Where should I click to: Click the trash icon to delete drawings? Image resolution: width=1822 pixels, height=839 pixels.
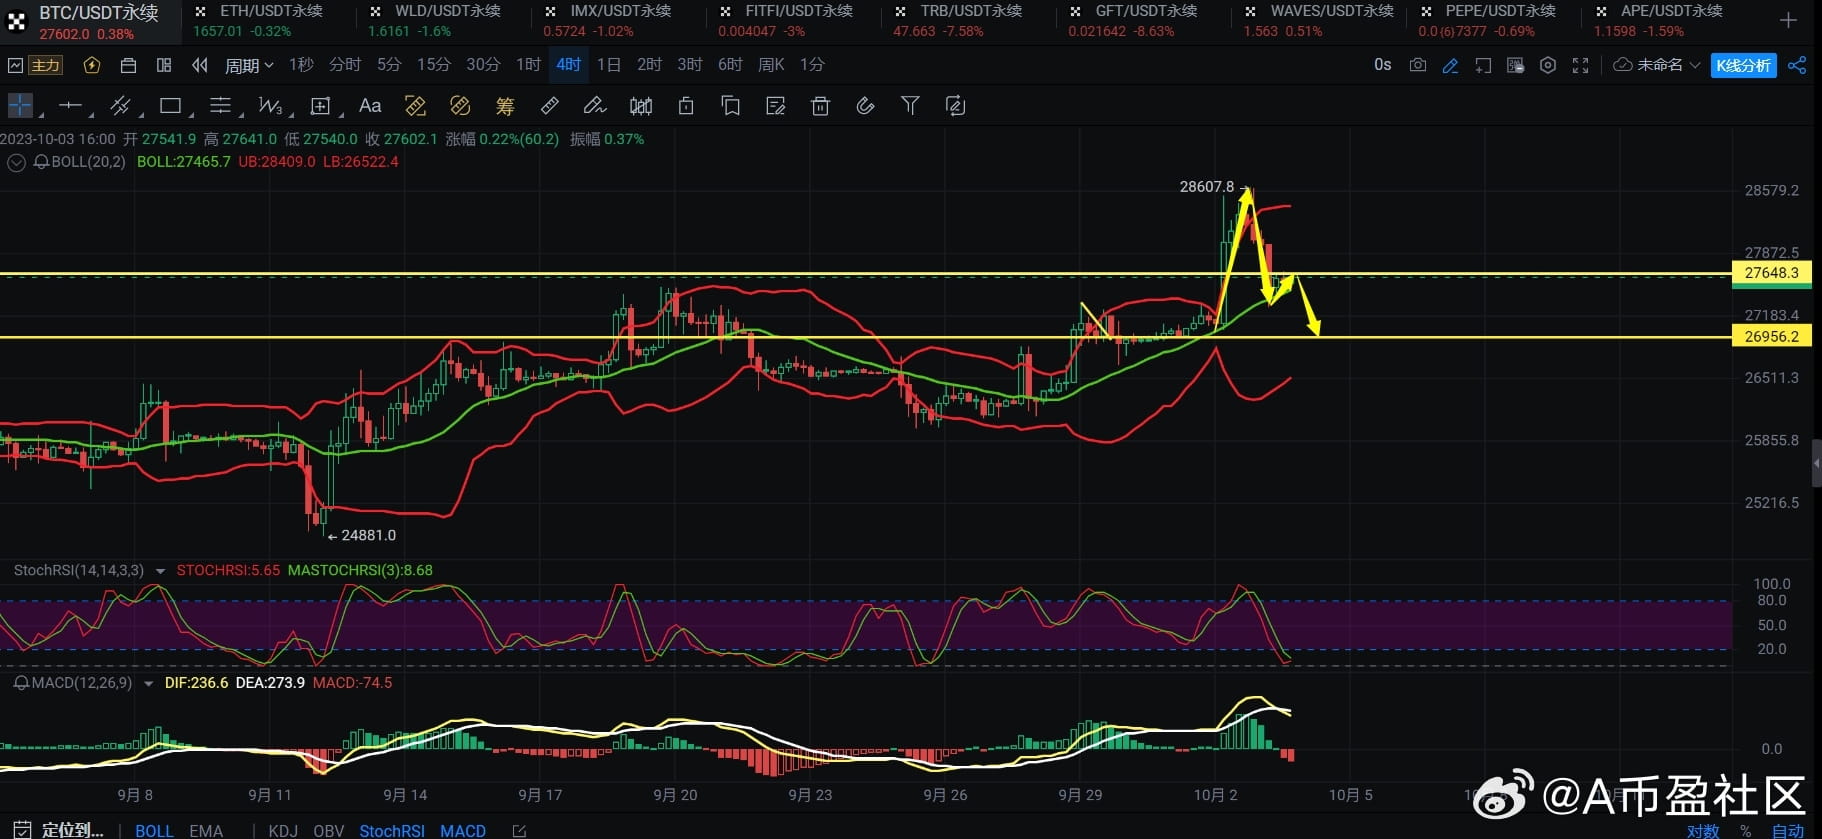click(820, 105)
